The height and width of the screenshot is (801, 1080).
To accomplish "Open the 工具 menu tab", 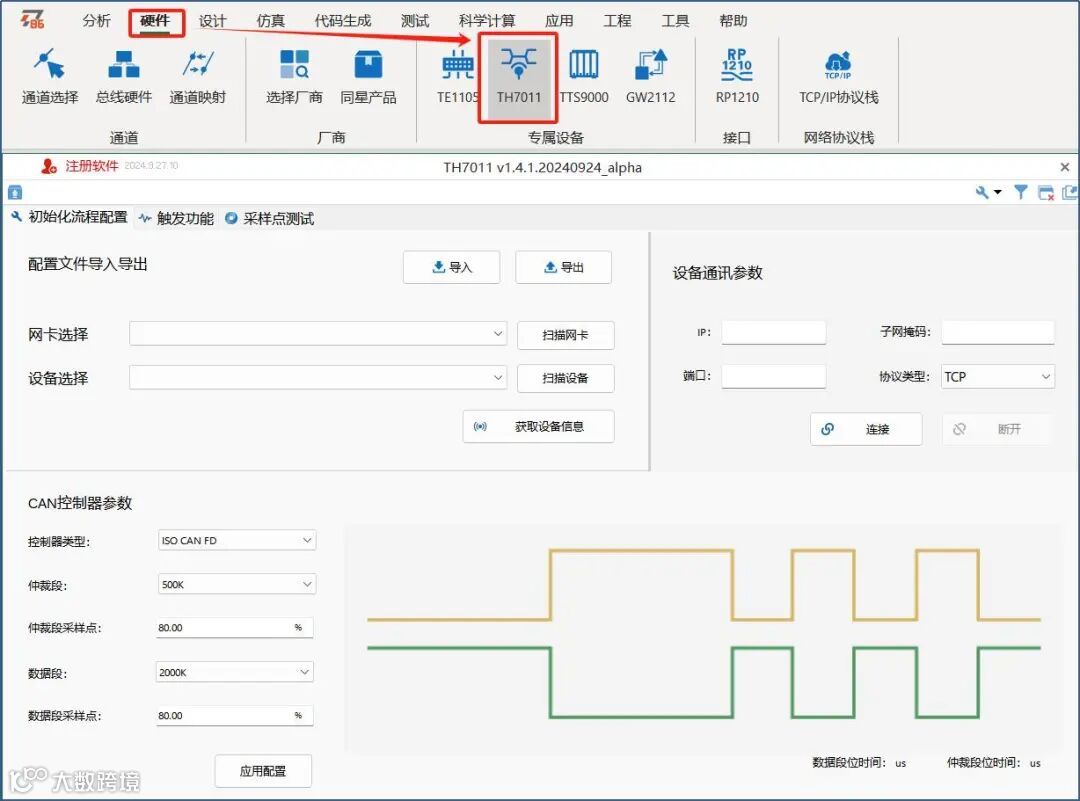I will click(x=675, y=21).
